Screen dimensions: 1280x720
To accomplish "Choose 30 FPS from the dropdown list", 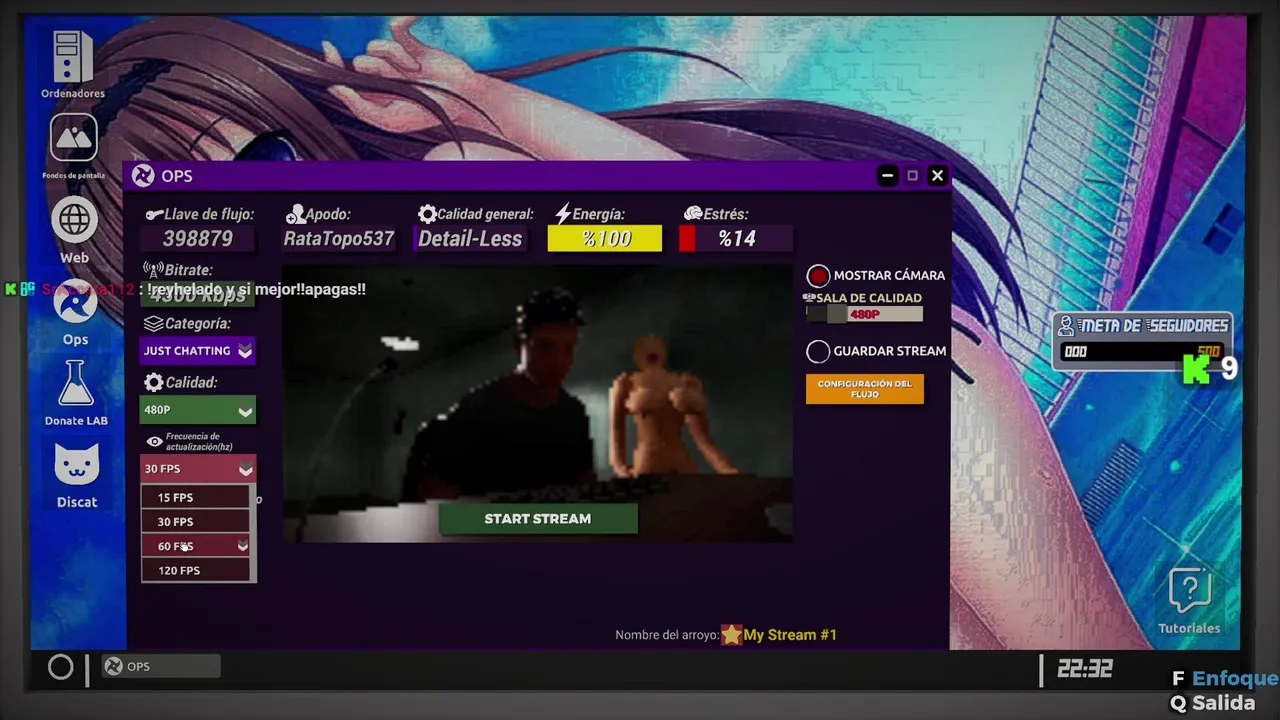I will (x=196, y=522).
